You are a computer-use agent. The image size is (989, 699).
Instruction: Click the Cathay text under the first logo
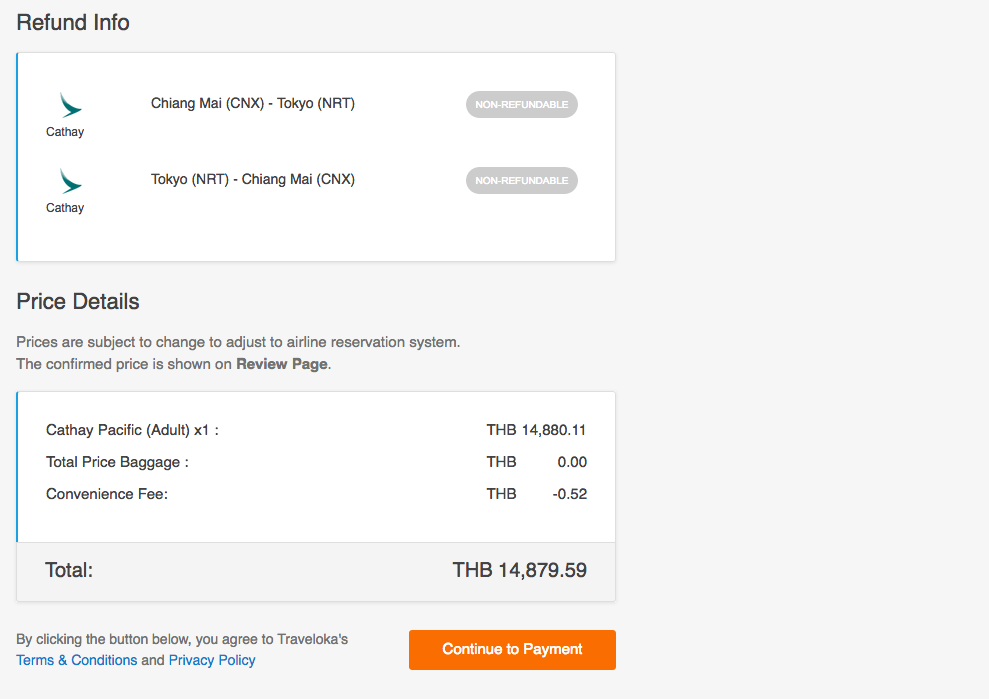click(x=65, y=132)
